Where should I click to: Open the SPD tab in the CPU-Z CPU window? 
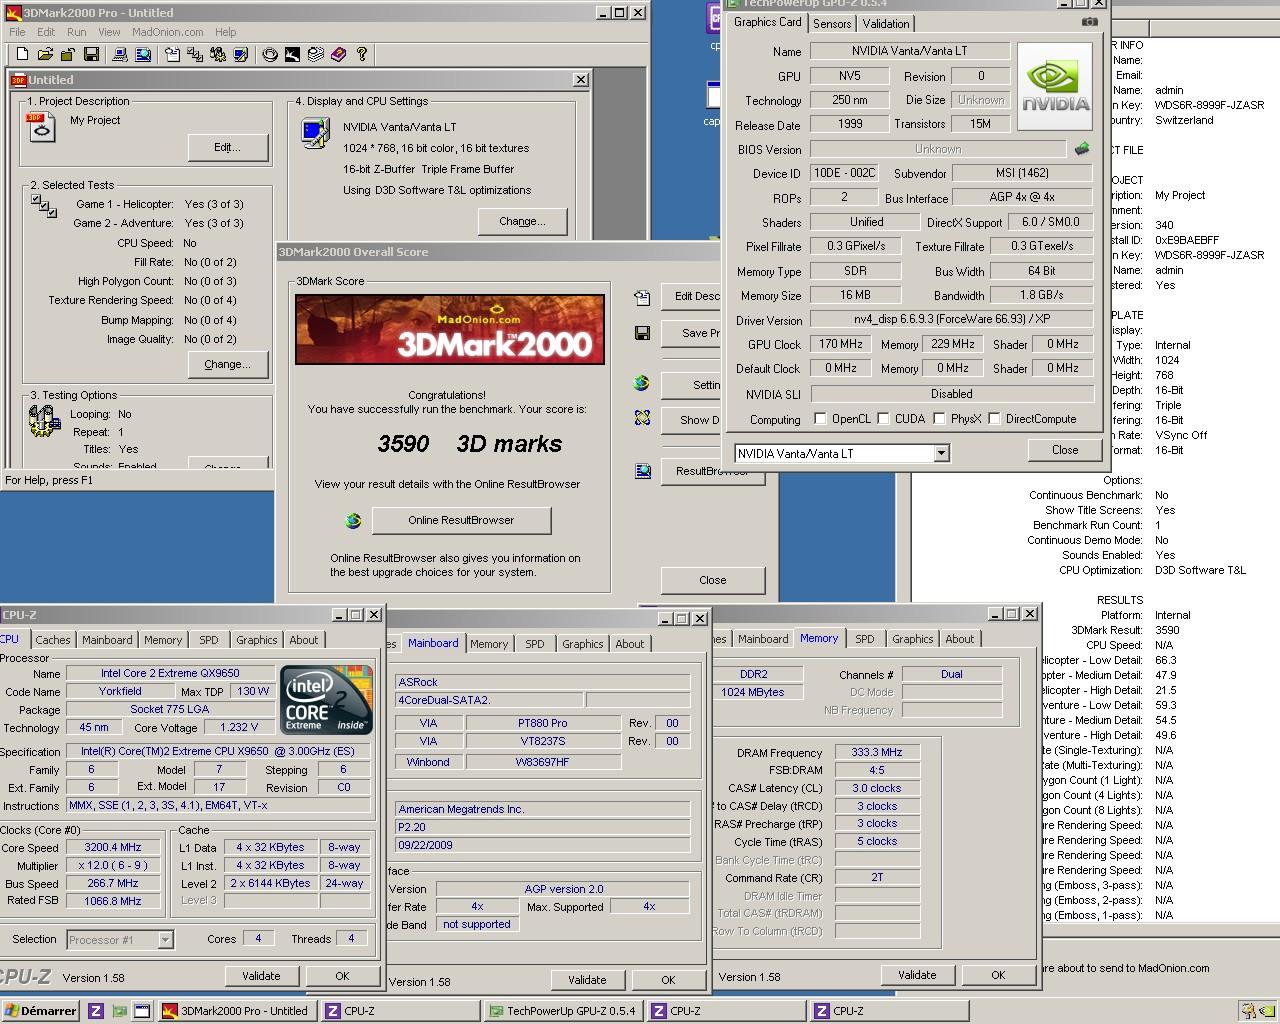(208, 640)
